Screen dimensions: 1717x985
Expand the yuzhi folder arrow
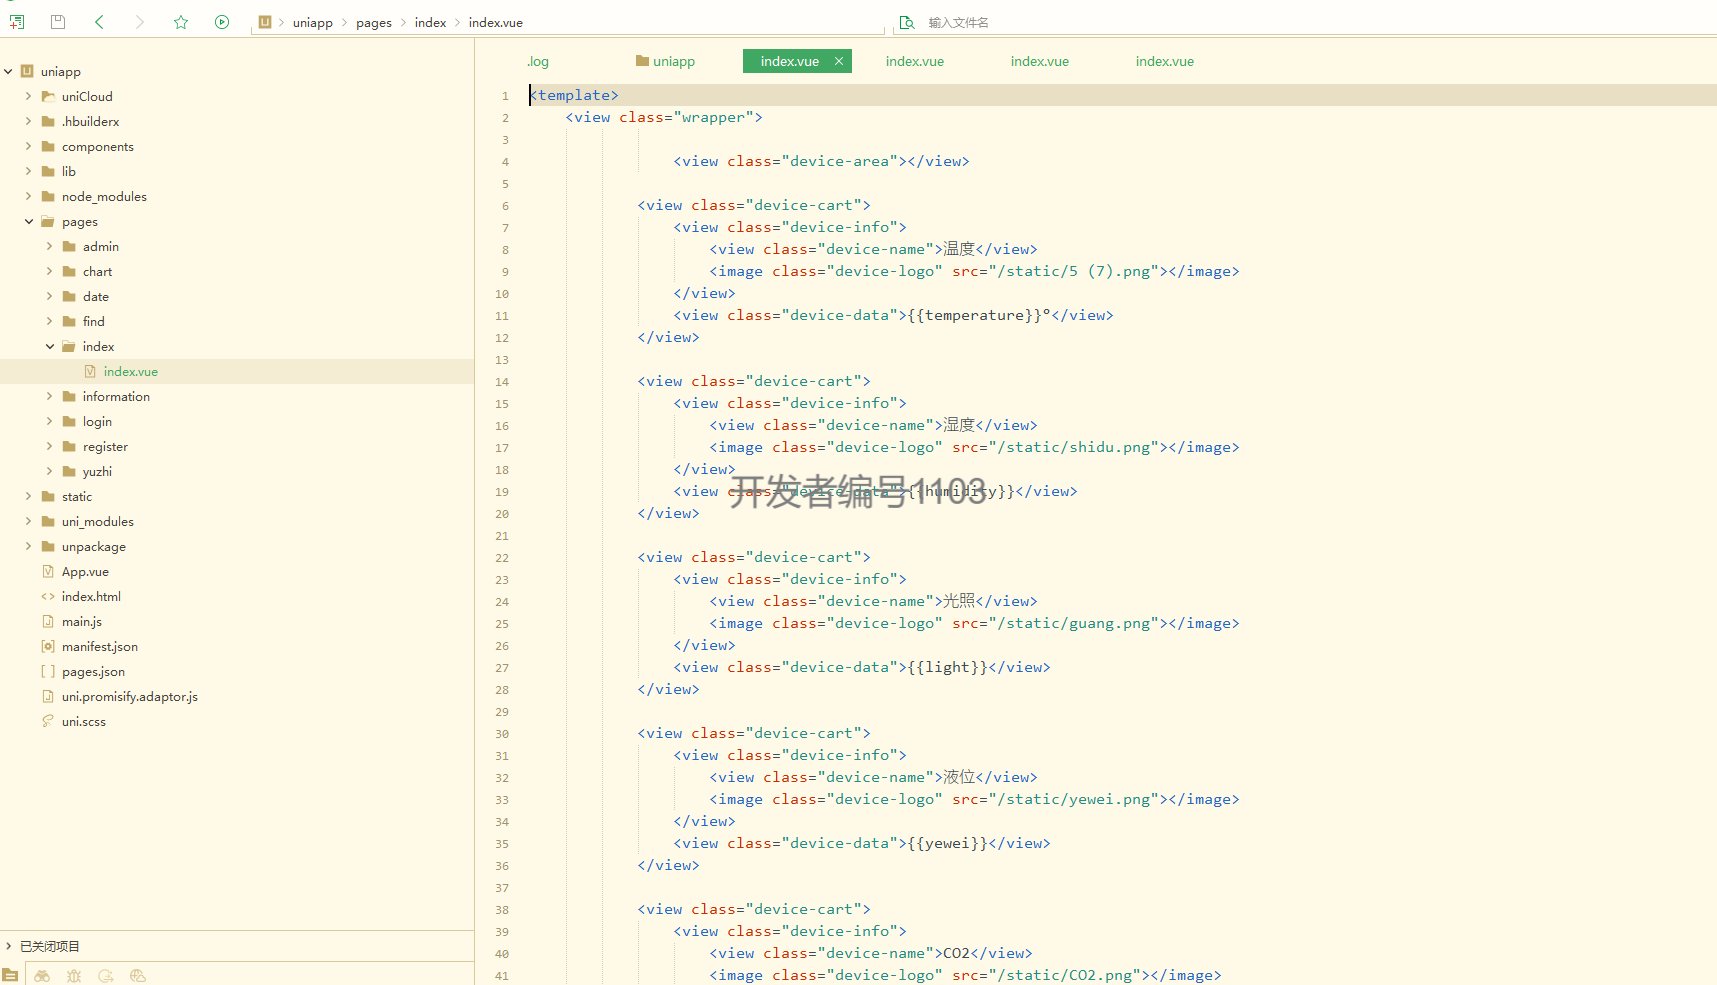click(x=49, y=472)
